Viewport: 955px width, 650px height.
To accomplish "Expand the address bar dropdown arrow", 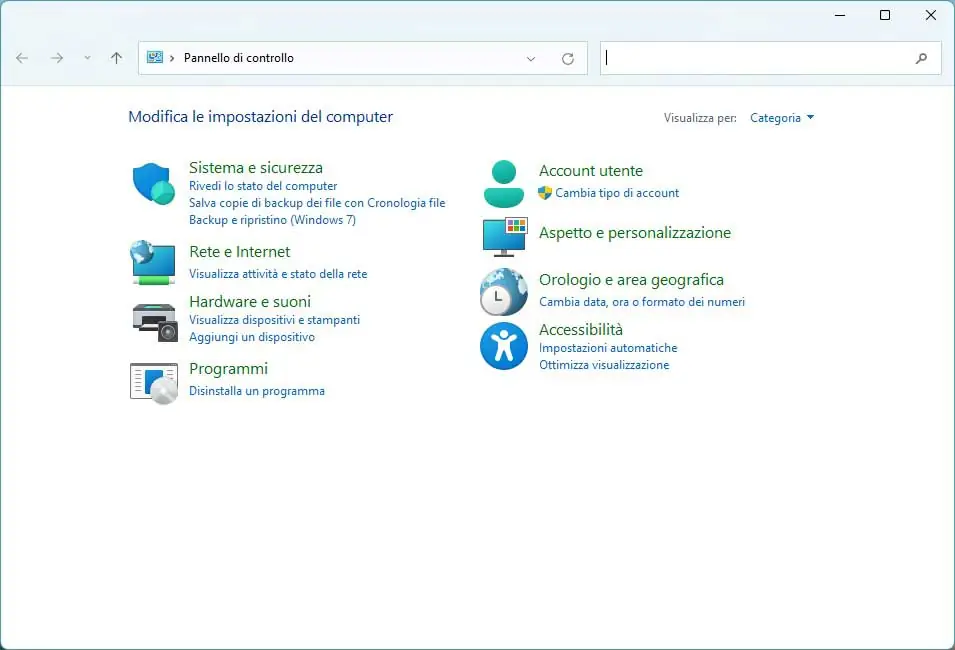I will click(531, 58).
